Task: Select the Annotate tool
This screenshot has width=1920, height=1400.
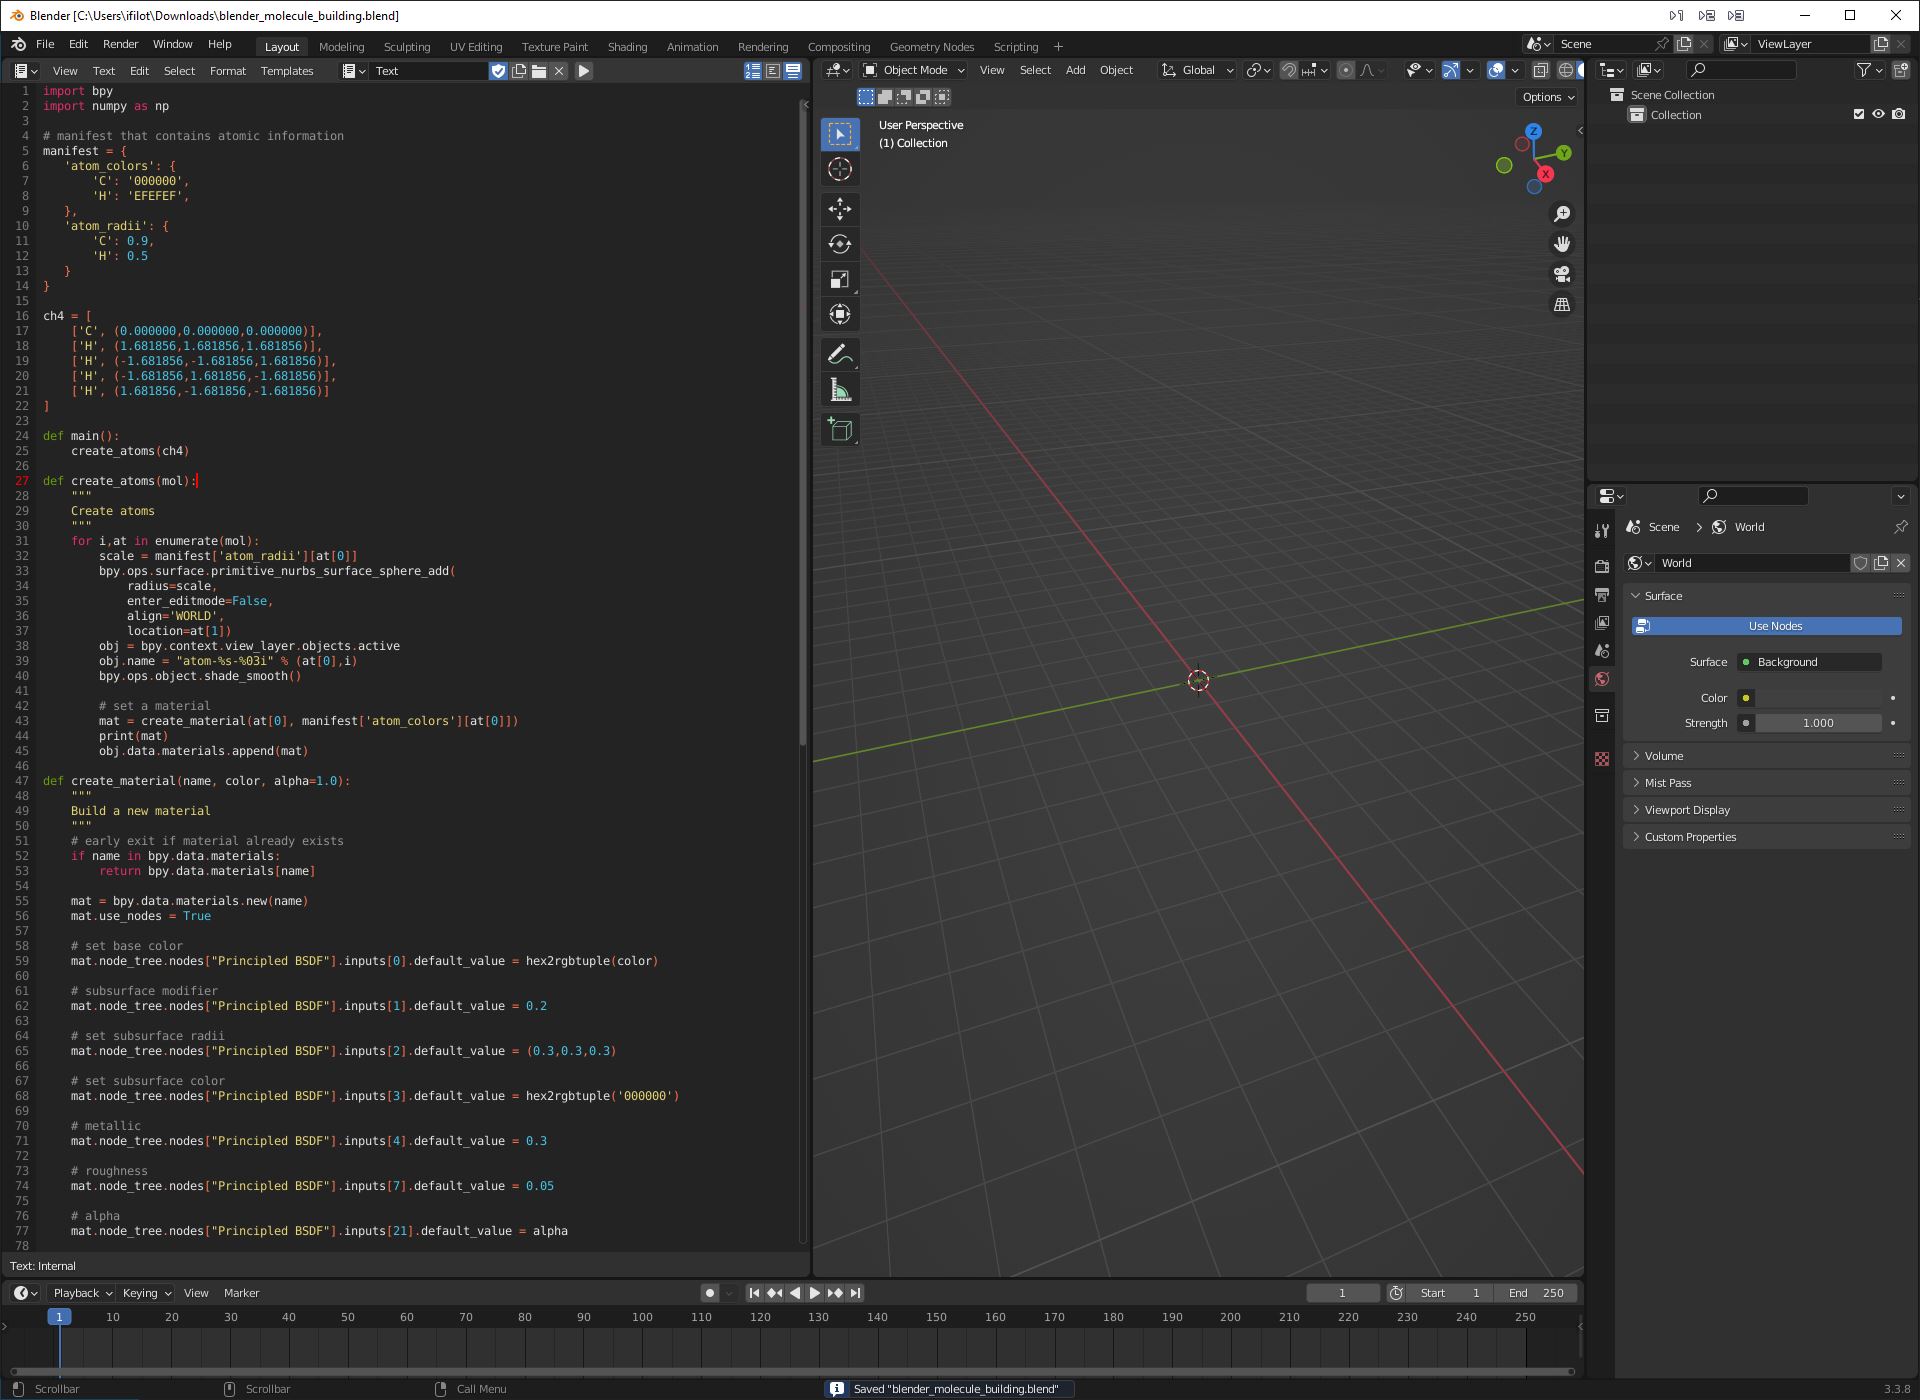Action: pyautogui.click(x=840, y=353)
